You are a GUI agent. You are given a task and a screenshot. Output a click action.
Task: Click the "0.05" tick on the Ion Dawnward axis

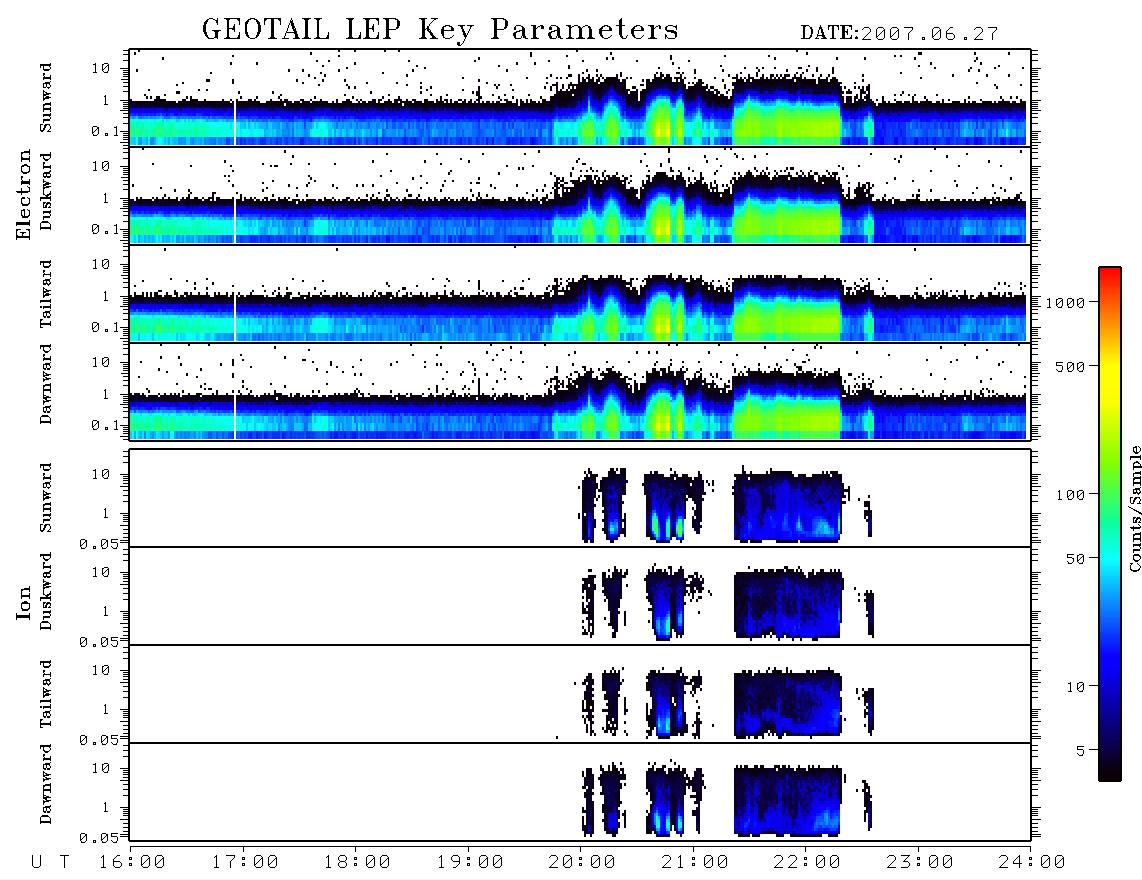[99, 838]
